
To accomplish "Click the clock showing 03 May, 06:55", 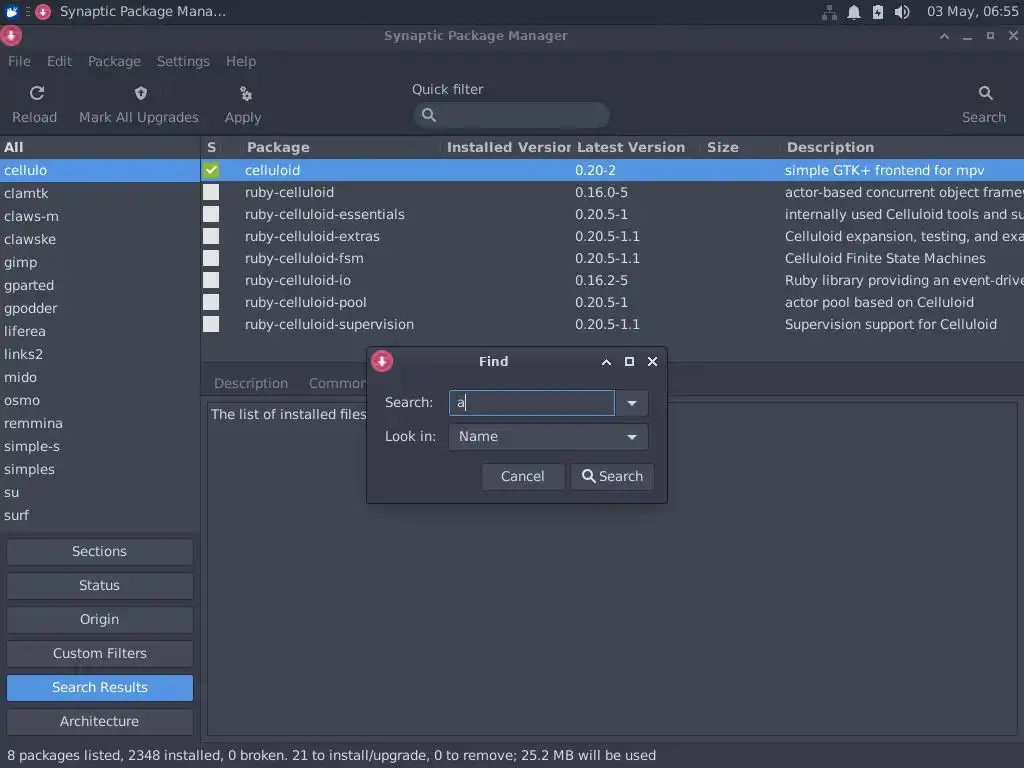I will tap(972, 12).
